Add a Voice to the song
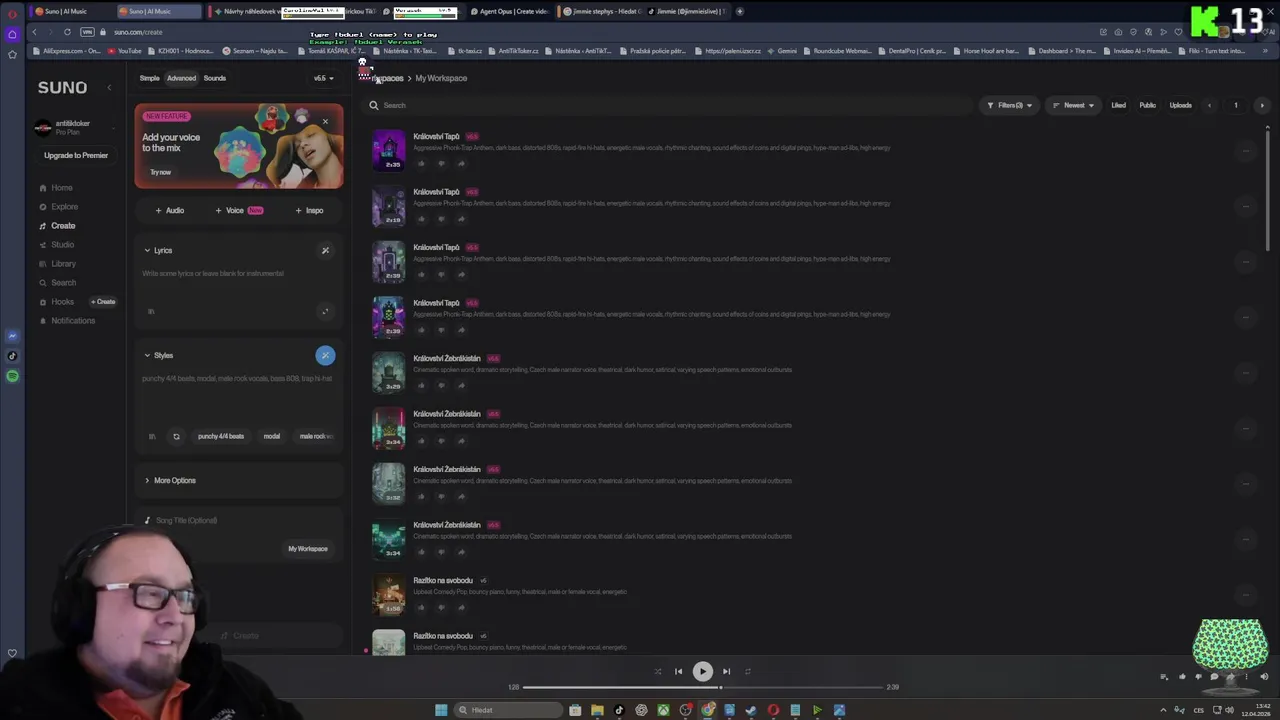Viewport: 1280px width, 720px height. [x=239, y=211]
